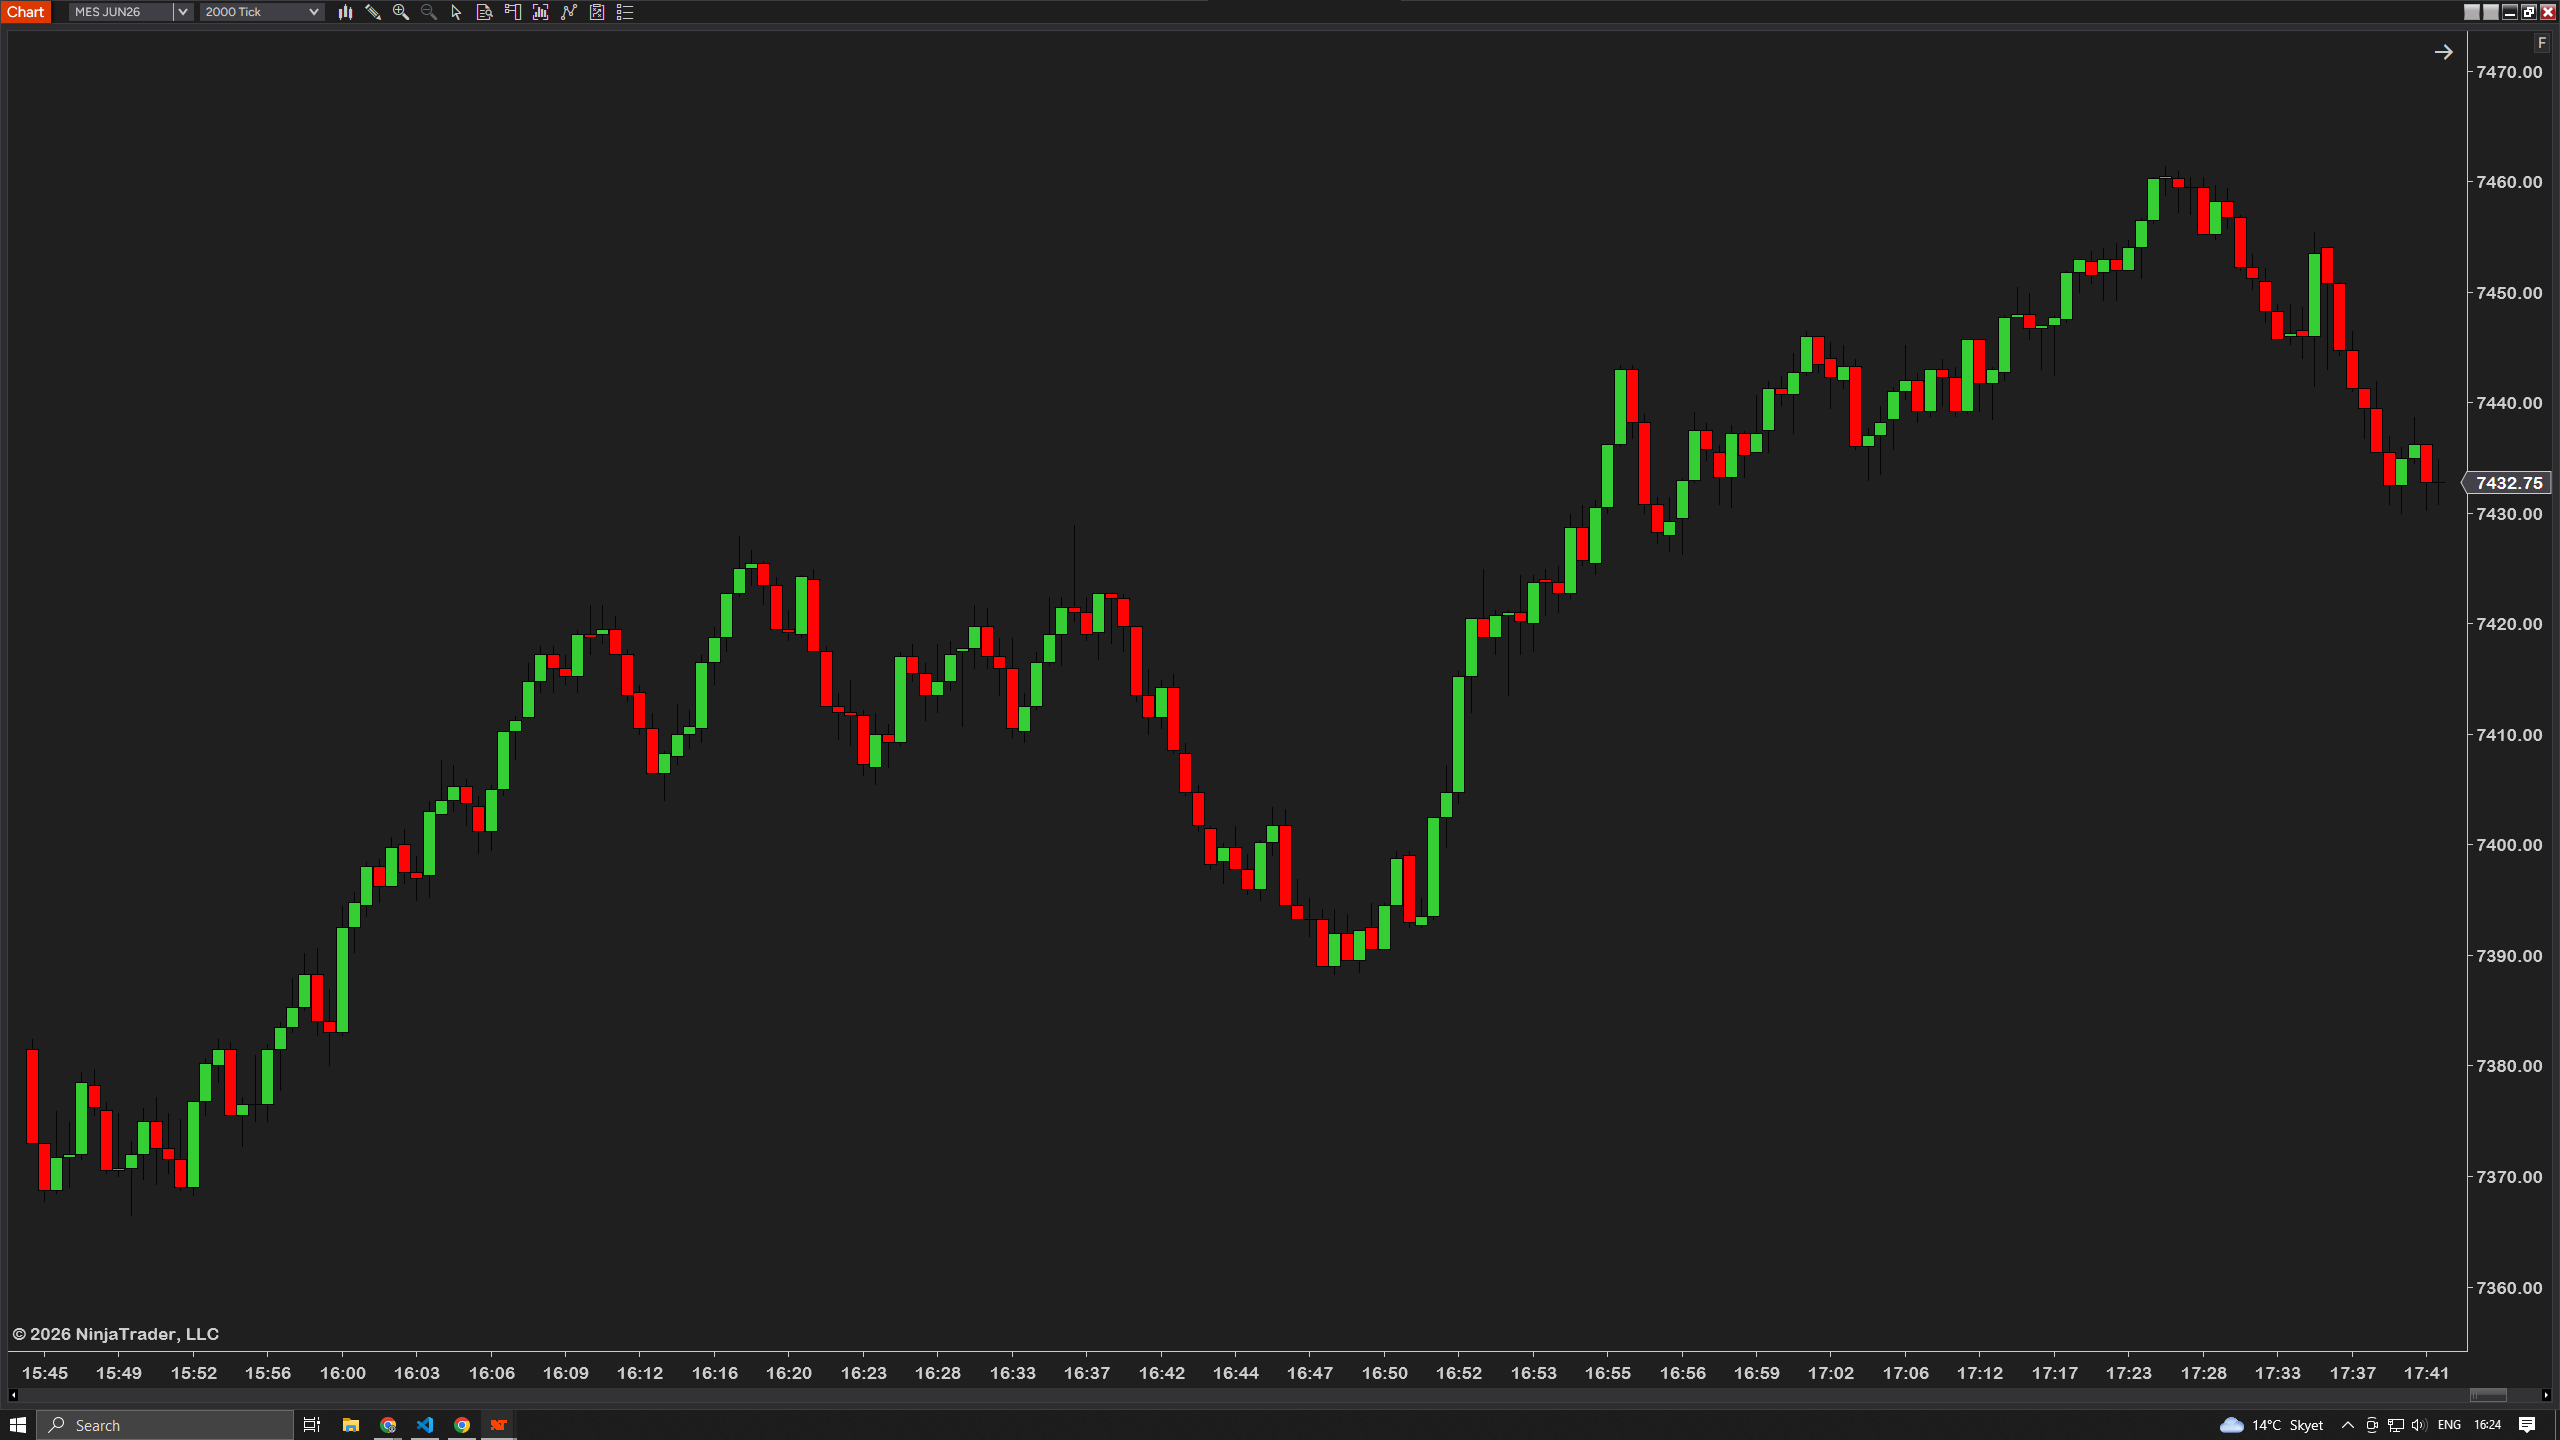The height and width of the screenshot is (1440, 2560).
Task: Open the 2000 Tick interval dropdown
Action: 262,12
